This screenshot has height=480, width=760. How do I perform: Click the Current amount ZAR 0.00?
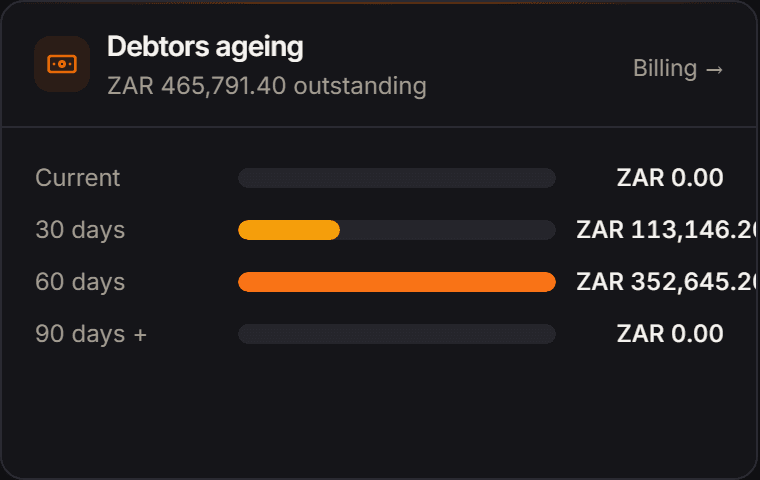coord(670,178)
